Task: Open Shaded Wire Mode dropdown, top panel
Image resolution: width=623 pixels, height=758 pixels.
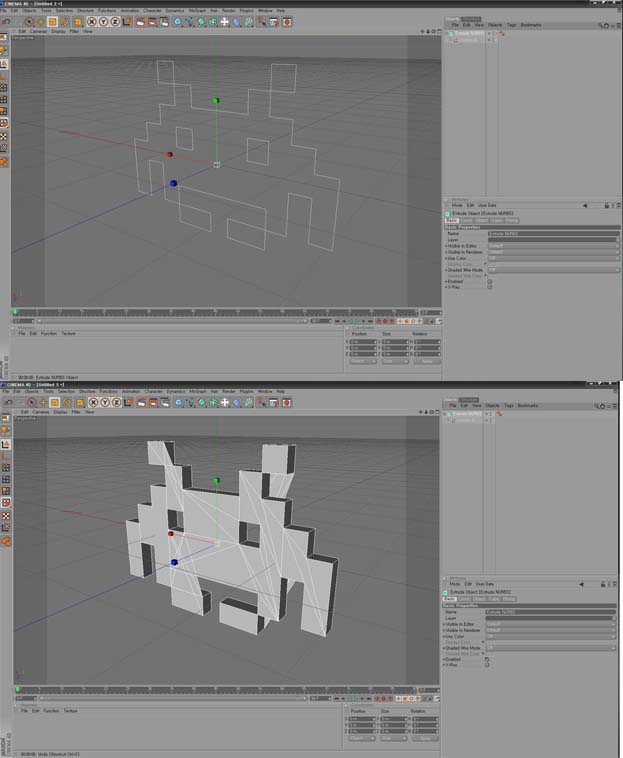Action: tap(553, 270)
